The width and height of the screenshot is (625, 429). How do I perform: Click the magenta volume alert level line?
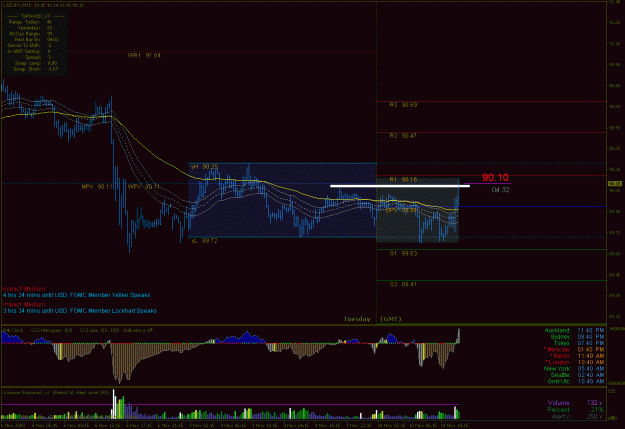click(230, 405)
